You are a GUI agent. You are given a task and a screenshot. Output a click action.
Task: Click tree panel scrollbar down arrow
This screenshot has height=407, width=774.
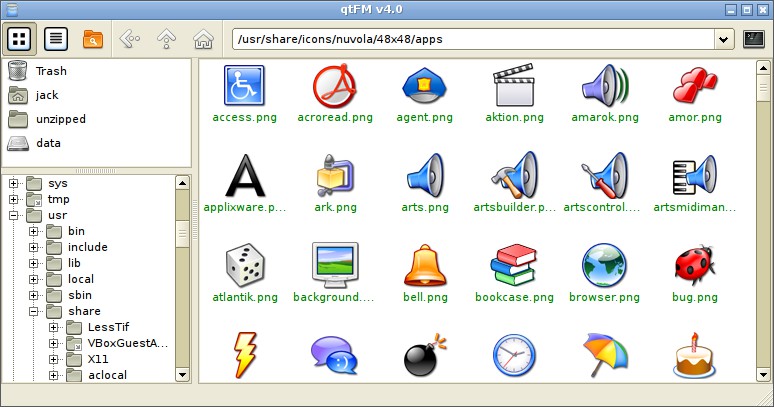tap(183, 375)
